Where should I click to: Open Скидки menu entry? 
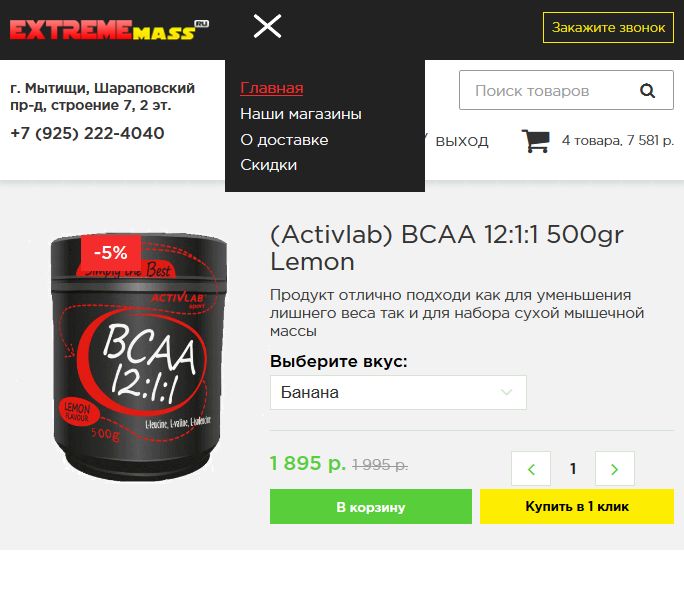pos(268,165)
